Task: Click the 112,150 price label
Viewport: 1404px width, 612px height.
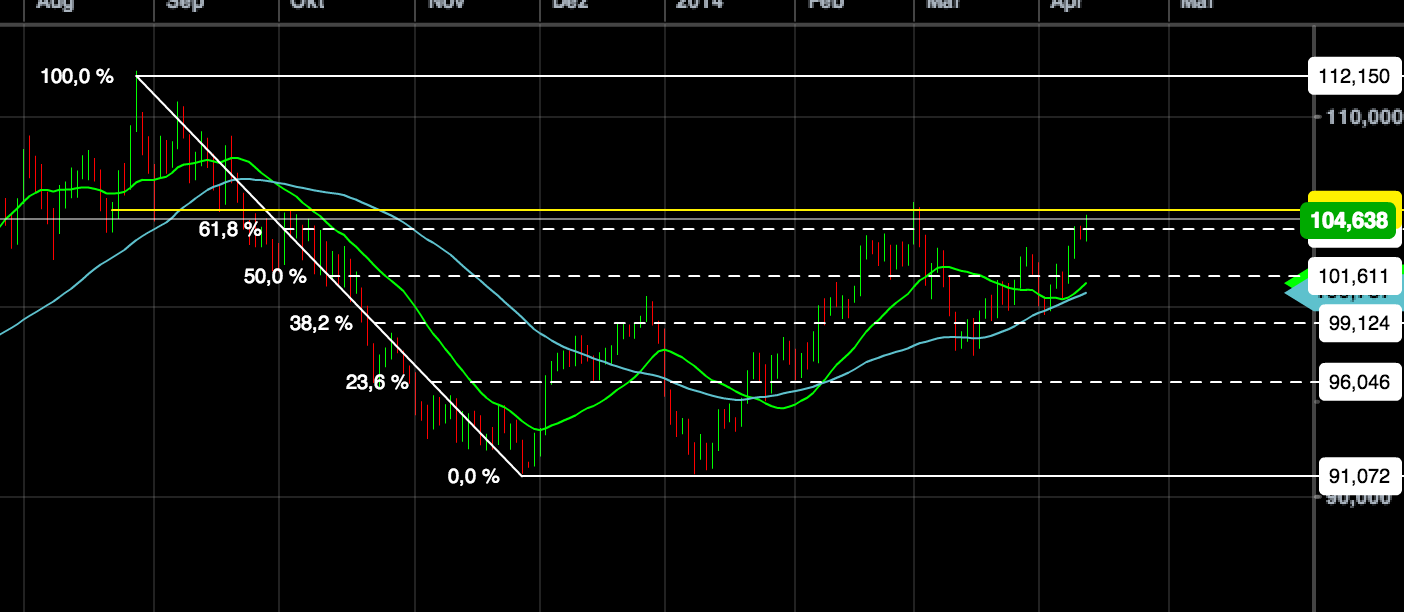Action: click(x=1355, y=76)
